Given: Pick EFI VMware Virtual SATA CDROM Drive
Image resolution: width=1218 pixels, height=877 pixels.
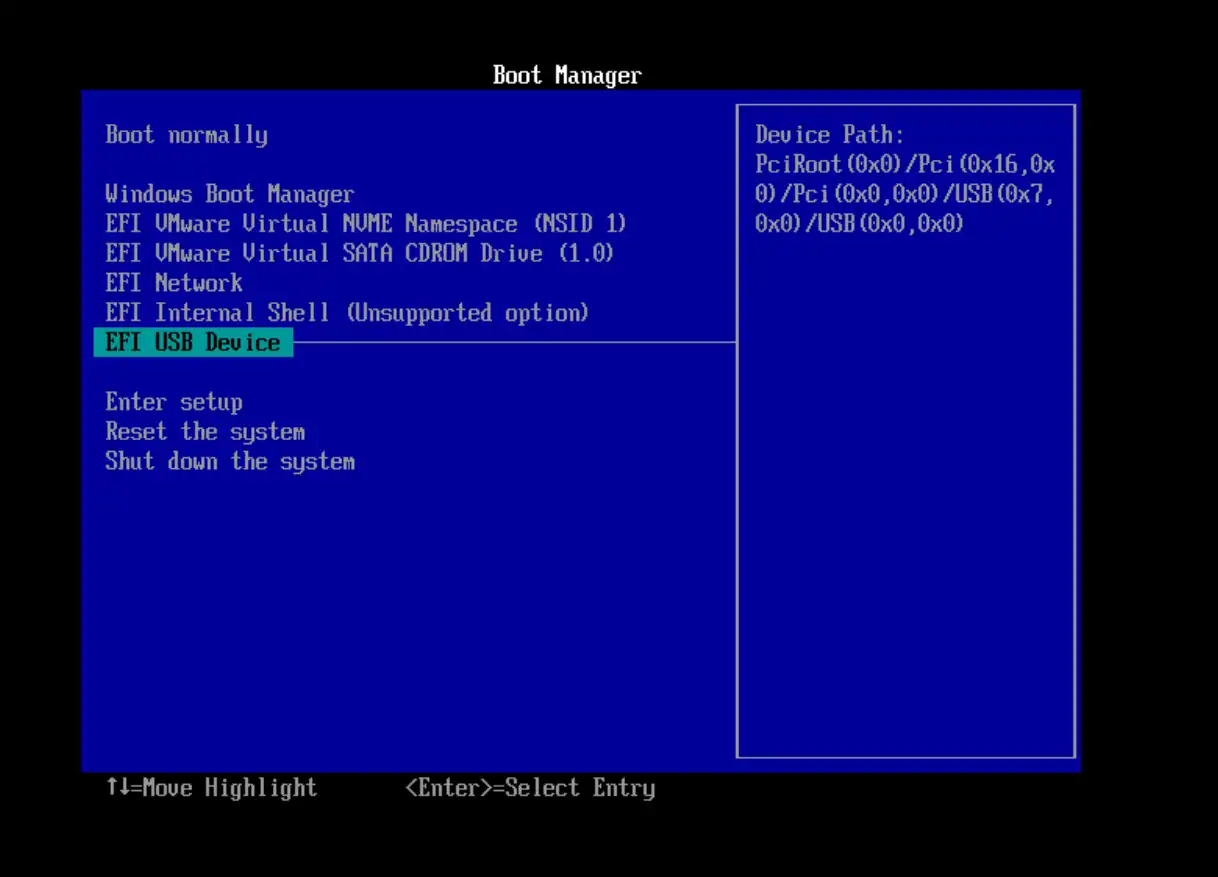Looking at the screenshot, I should tap(360, 253).
